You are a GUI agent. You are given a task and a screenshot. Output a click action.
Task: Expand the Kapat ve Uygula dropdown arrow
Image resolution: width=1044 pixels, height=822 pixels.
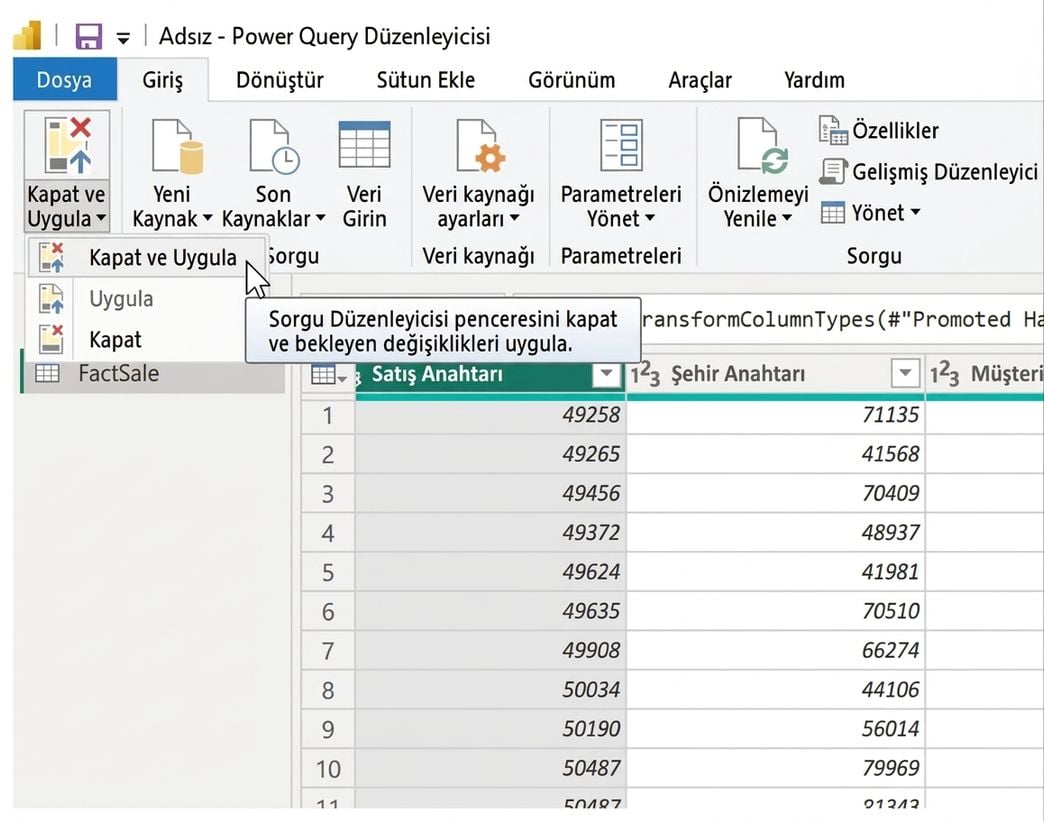point(101,218)
